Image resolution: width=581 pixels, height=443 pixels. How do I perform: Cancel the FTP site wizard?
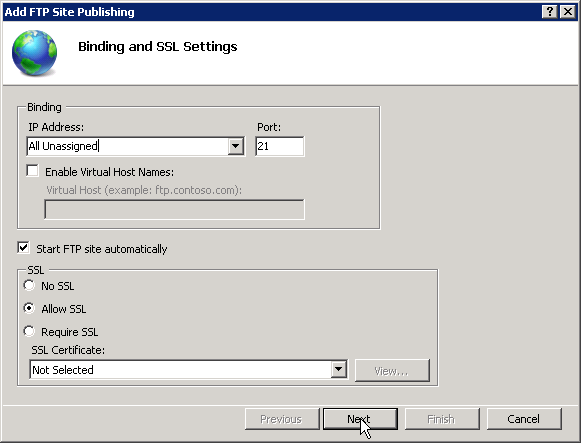pos(524,419)
